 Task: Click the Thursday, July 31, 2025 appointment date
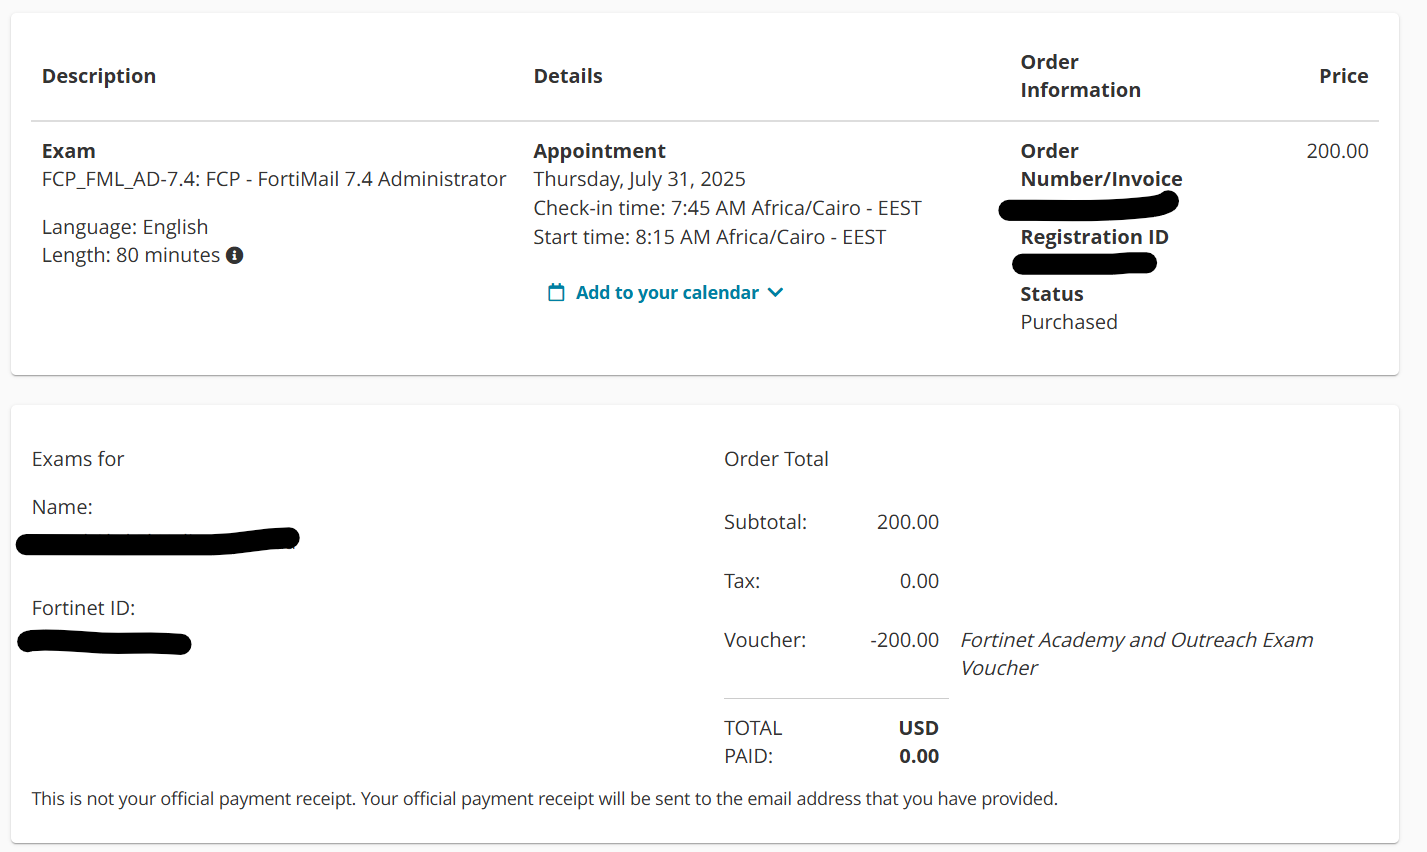click(x=639, y=179)
